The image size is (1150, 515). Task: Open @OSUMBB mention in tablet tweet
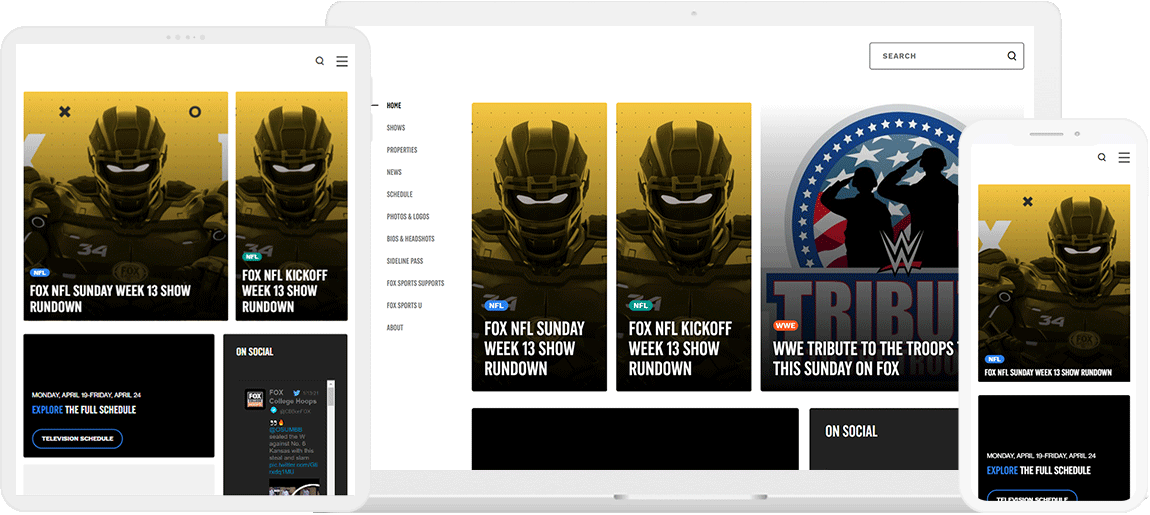tap(285, 430)
